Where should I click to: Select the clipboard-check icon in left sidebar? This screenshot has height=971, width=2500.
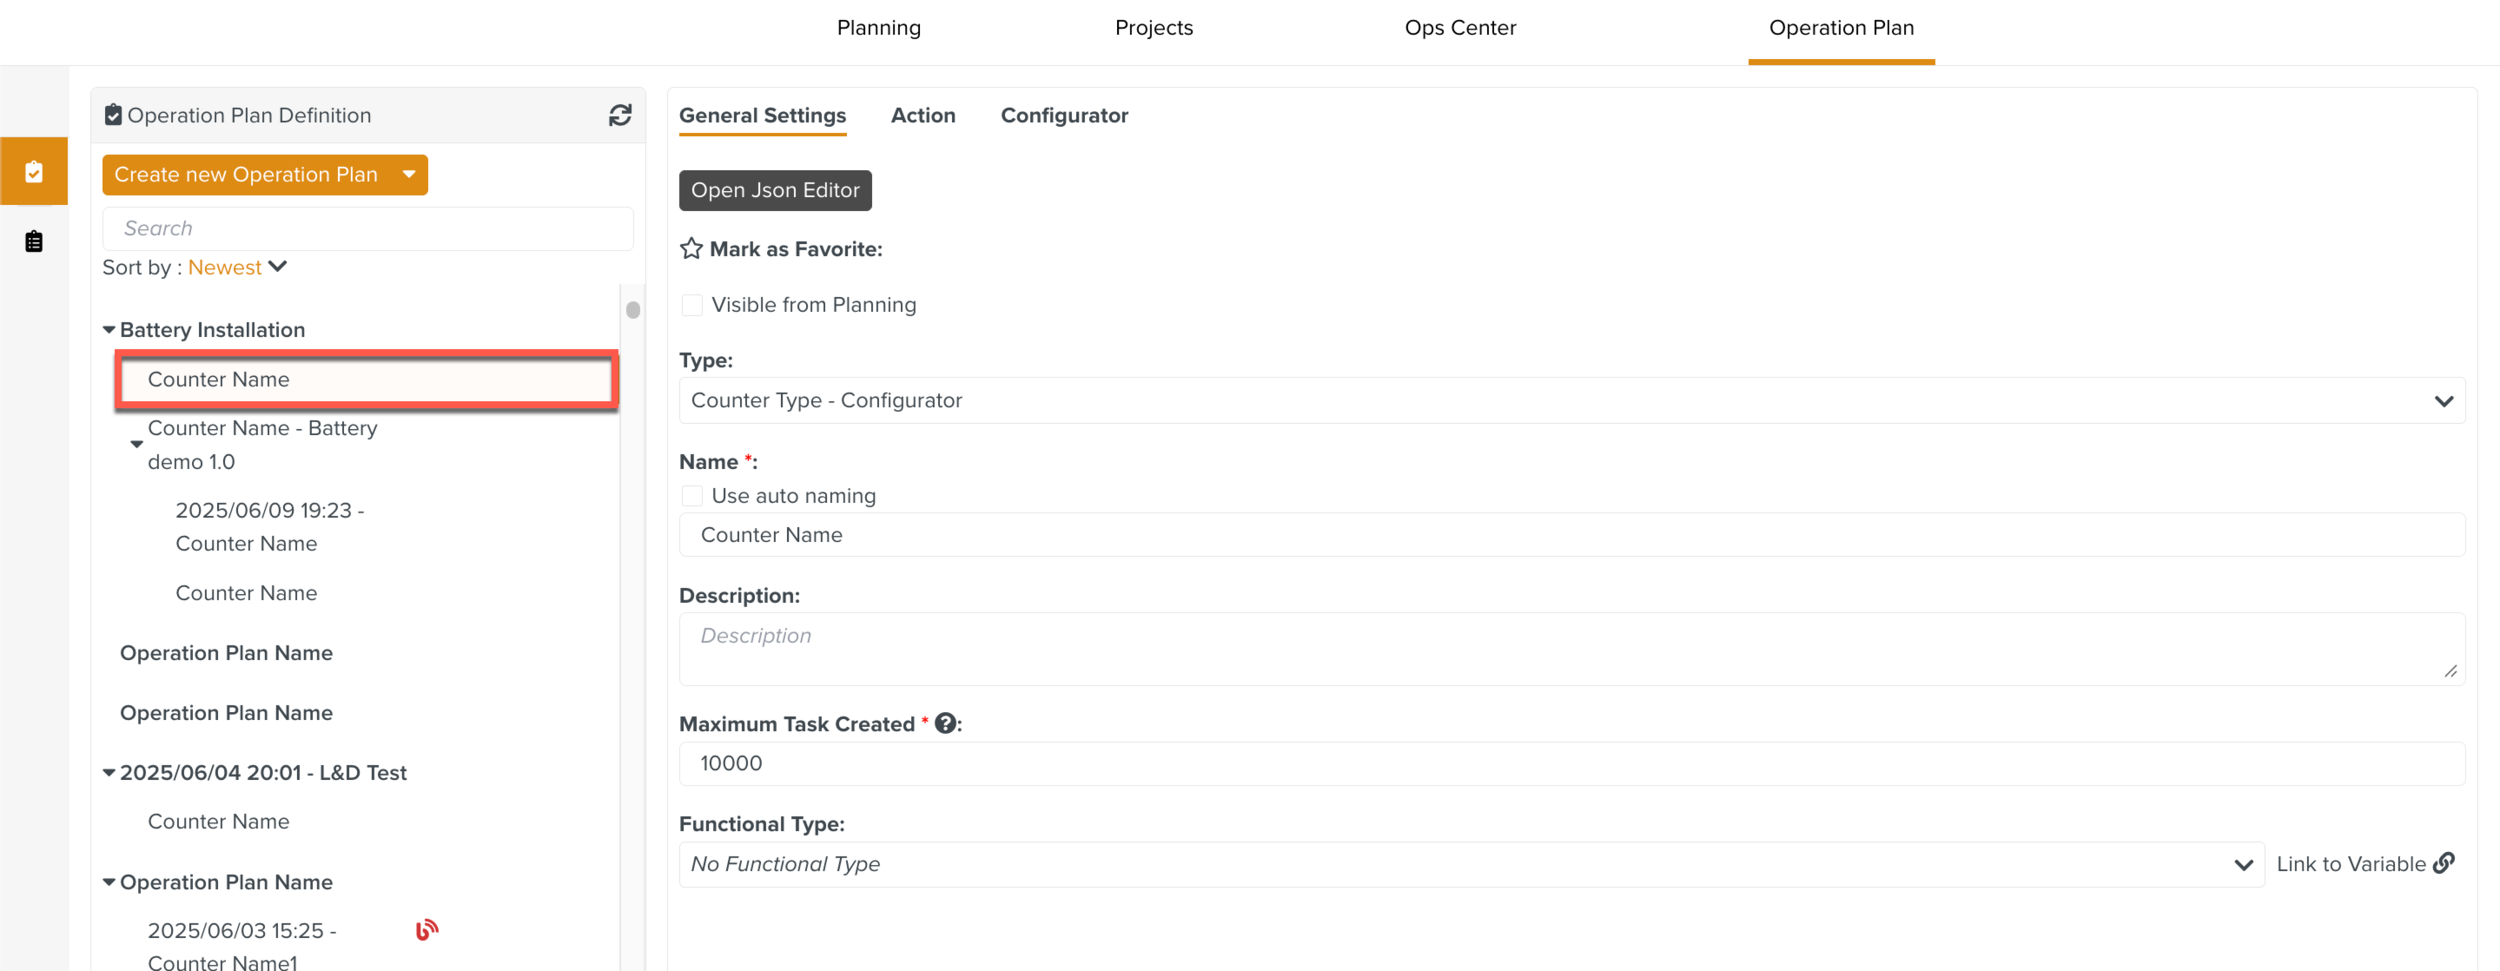(x=34, y=172)
